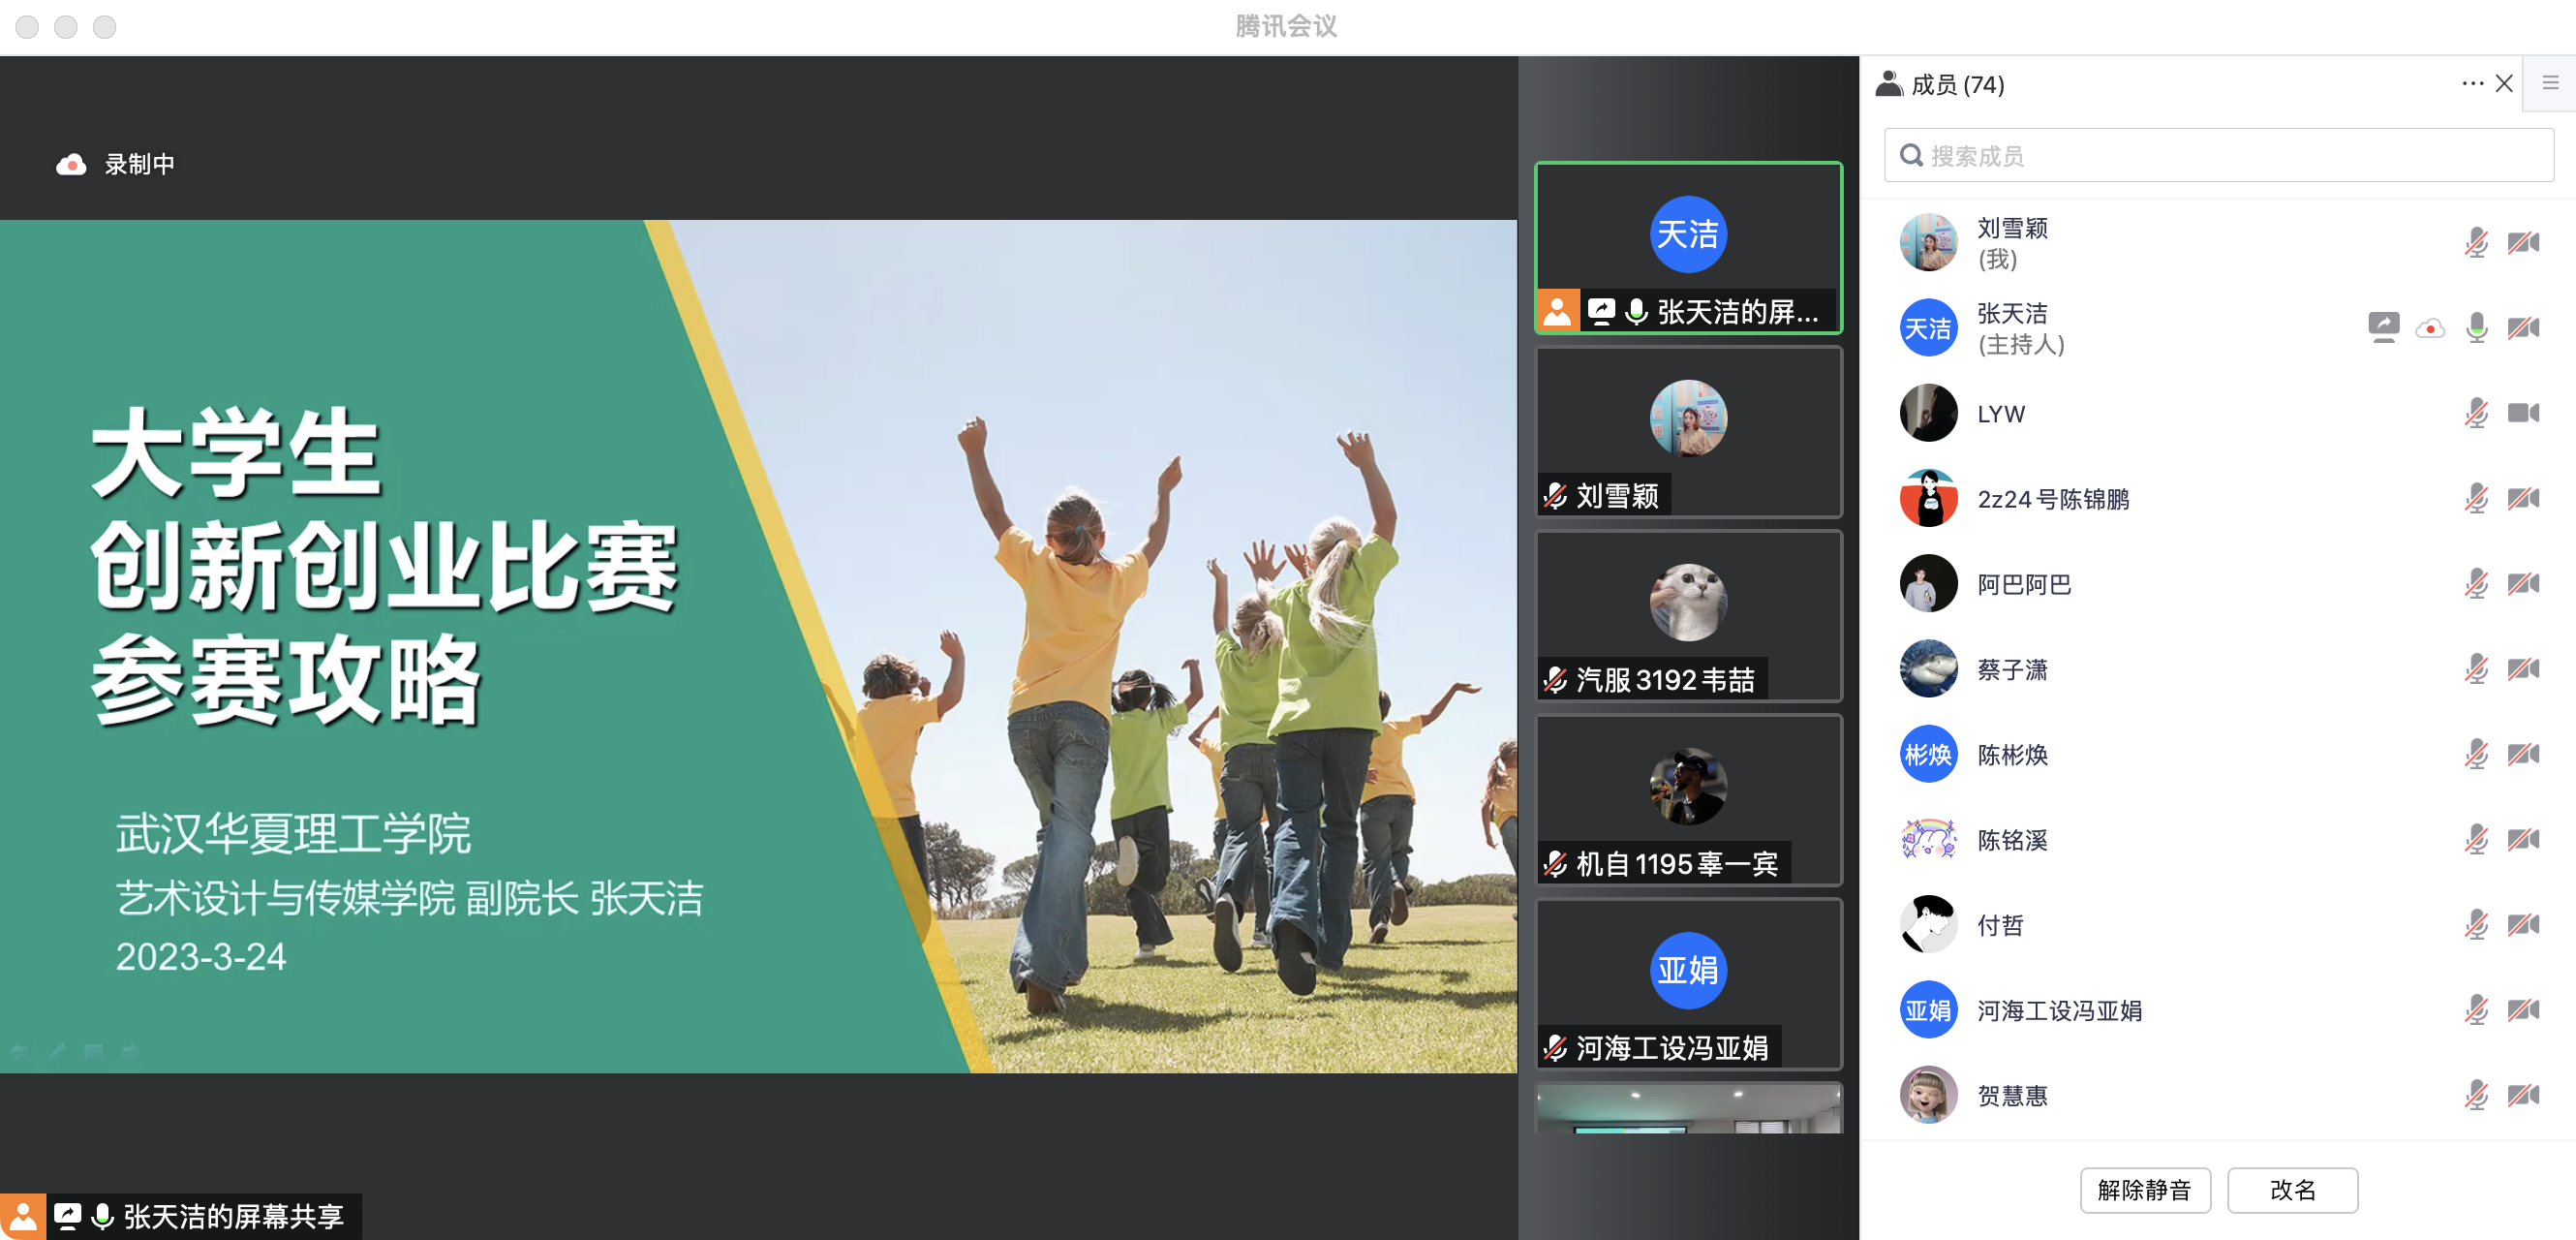Toggle 刘雪颖 (我) camera icon
The height and width of the screenshot is (1240, 2576).
point(2523,243)
